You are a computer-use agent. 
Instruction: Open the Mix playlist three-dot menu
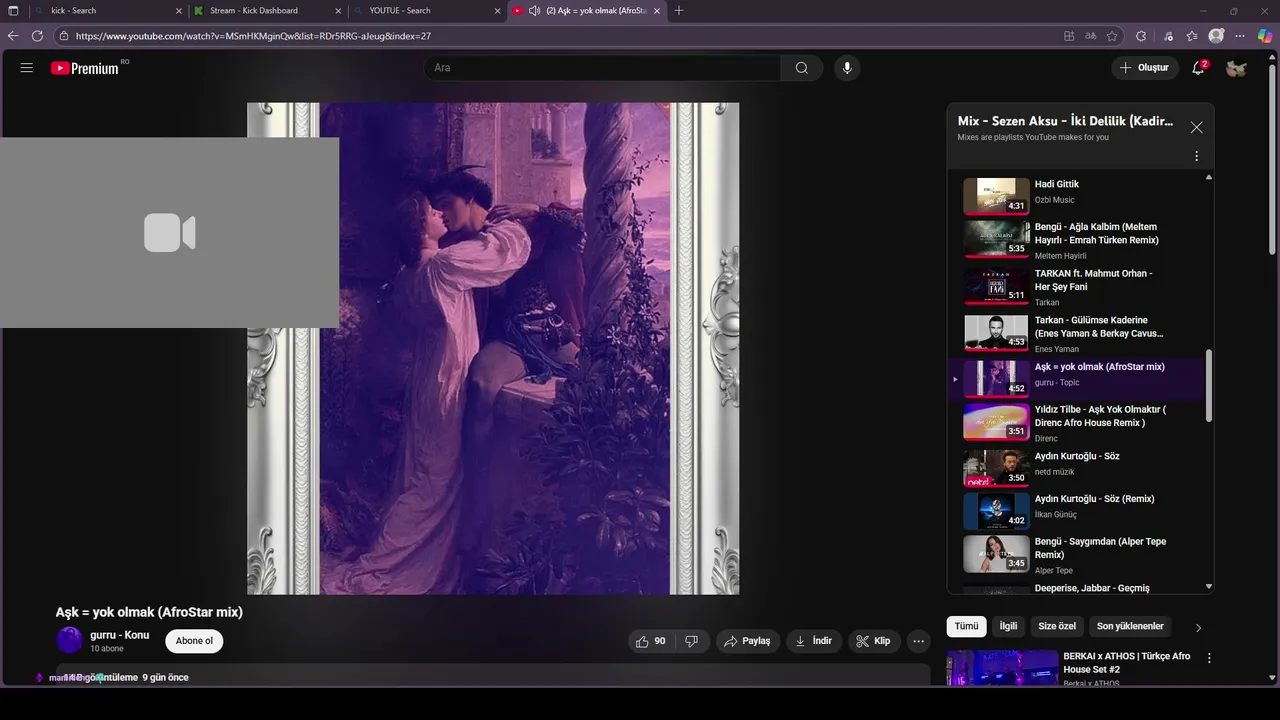(1196, 156)
